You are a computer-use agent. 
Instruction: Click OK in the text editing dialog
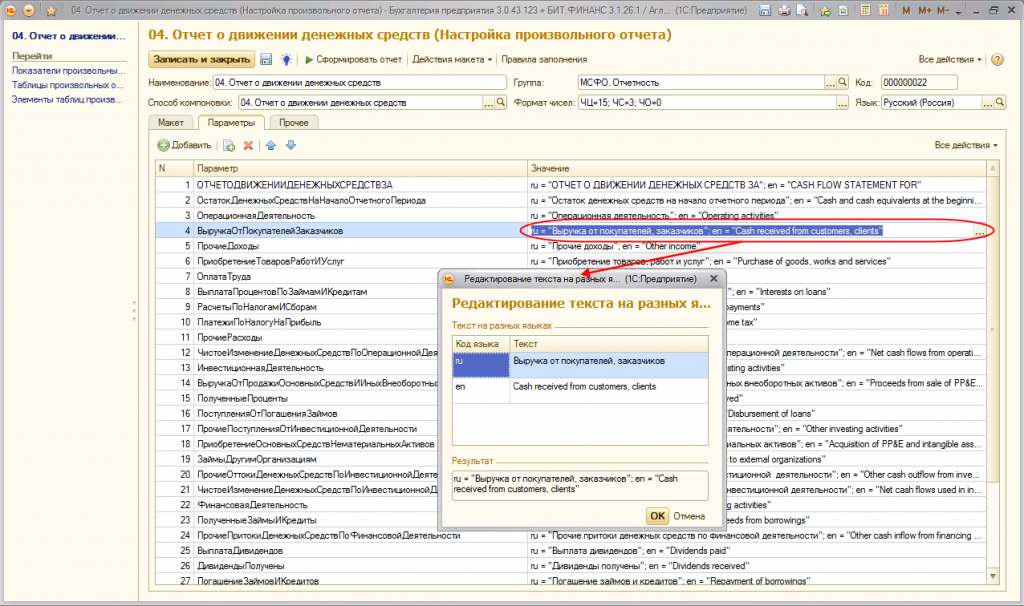point(656,516)
